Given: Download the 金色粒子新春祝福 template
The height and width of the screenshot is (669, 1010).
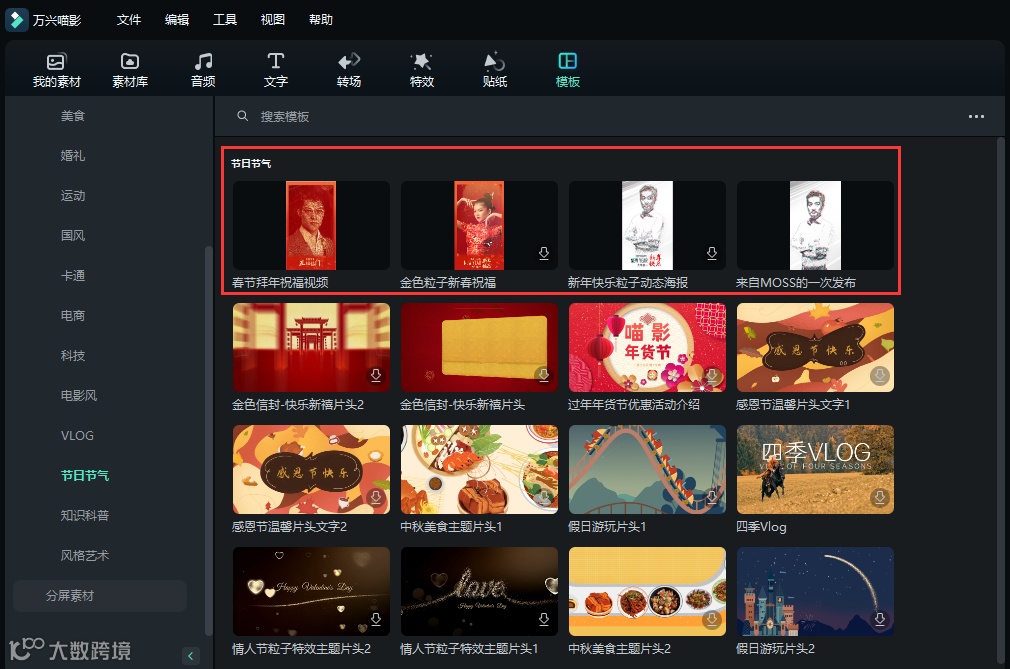Looking at the screenshot, I should [543, 254].
